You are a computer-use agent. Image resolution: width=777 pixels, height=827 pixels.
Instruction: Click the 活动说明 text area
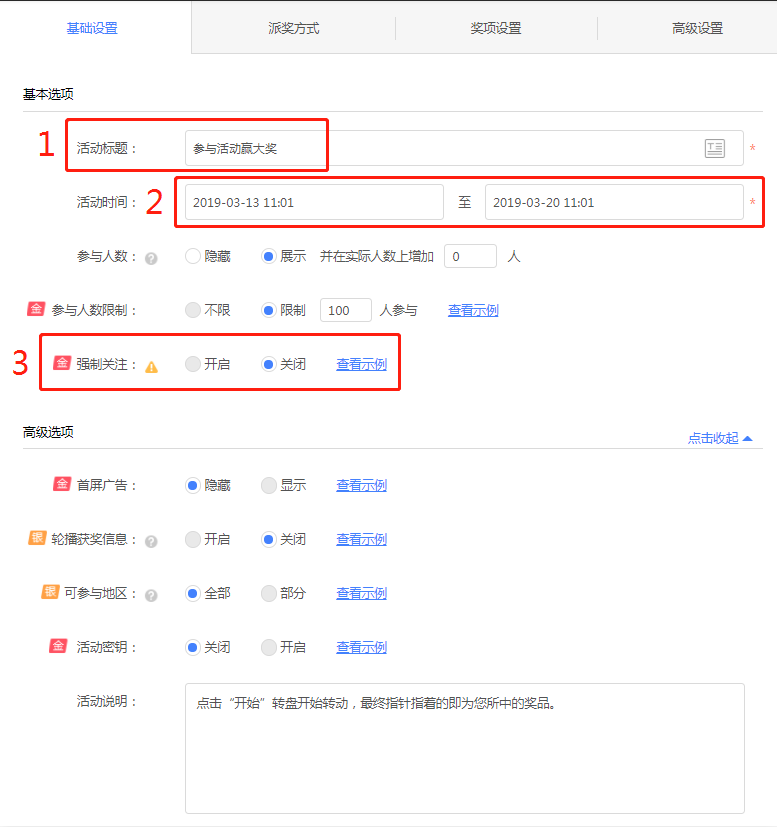tap(465, 748)
